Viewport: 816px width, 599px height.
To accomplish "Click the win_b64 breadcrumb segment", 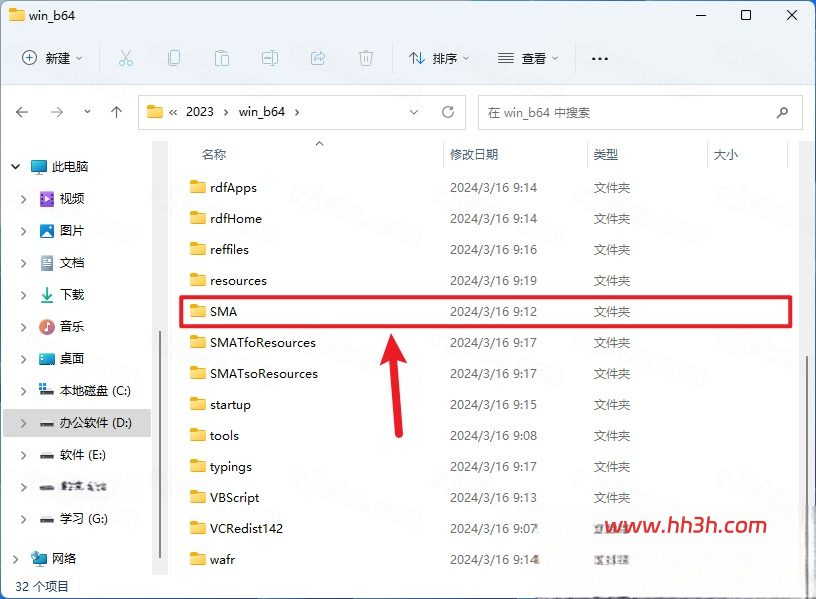I will [261, 112].
